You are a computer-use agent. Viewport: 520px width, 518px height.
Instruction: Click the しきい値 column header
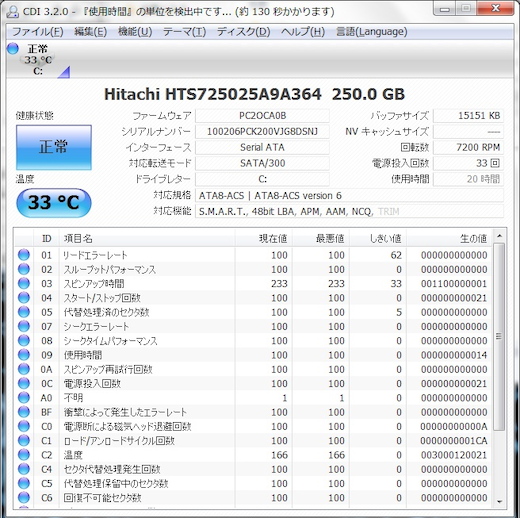(378, 238)
